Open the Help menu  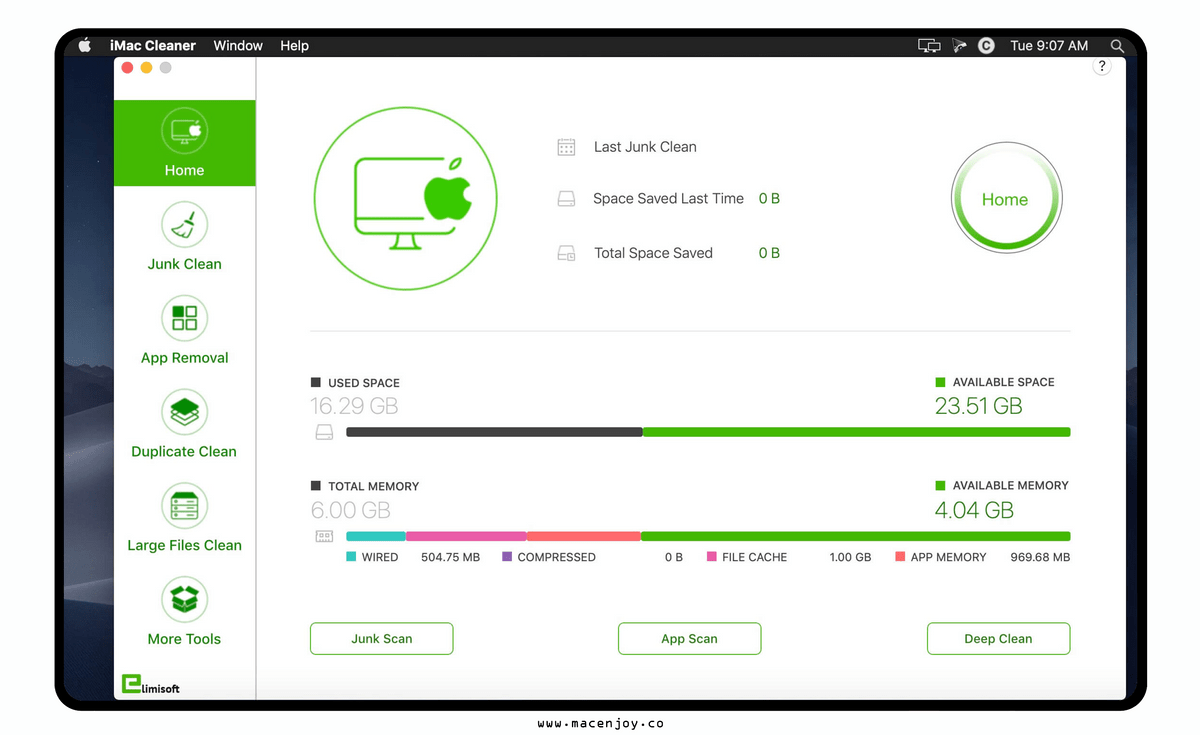294,46
